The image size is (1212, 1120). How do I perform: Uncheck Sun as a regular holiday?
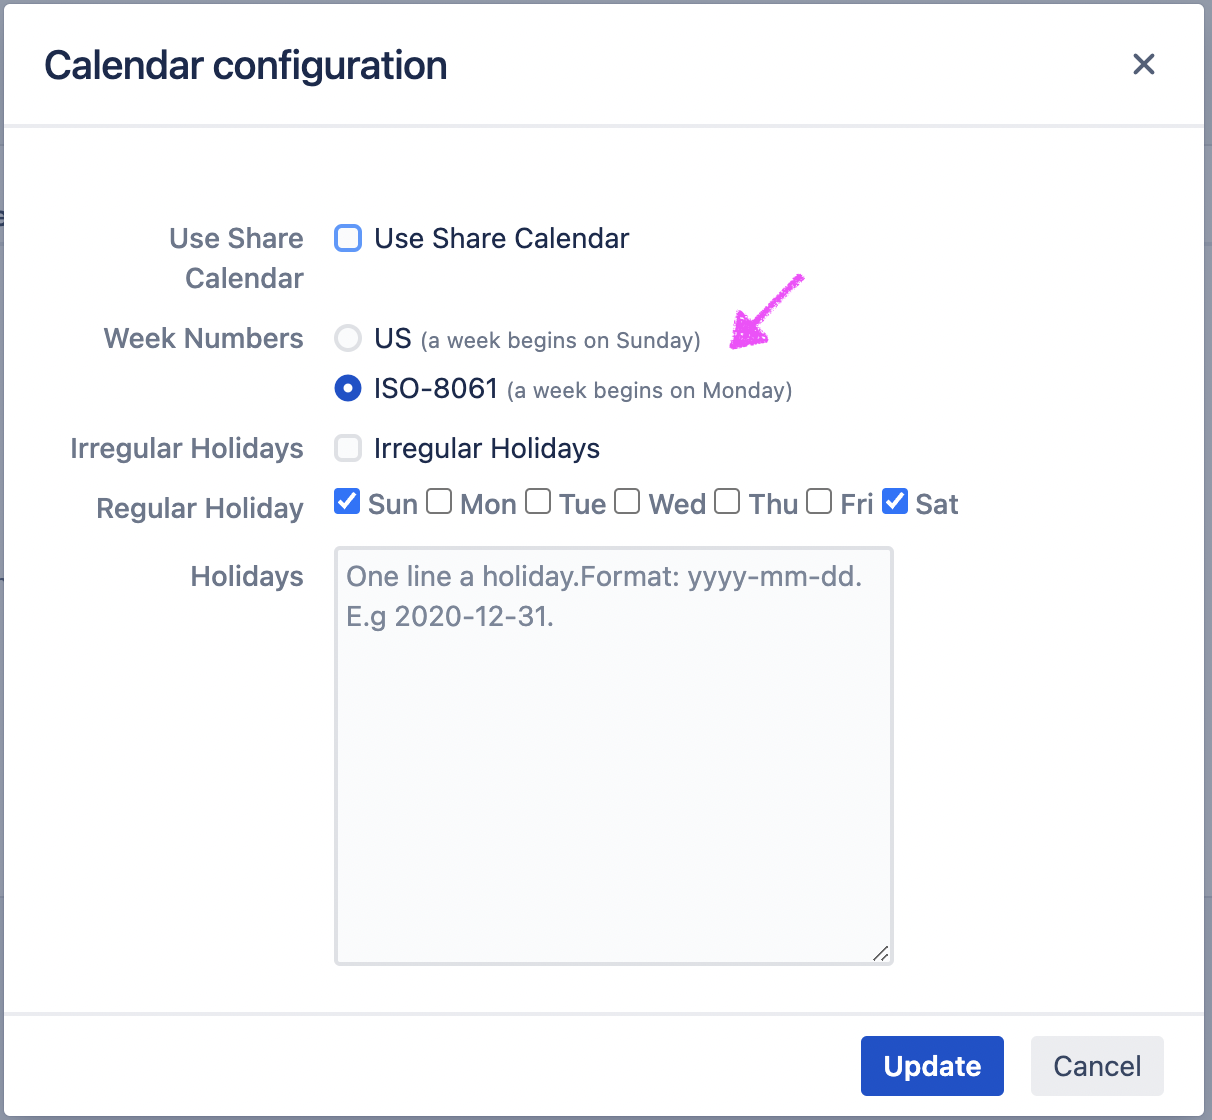click(x=347, y=501)
